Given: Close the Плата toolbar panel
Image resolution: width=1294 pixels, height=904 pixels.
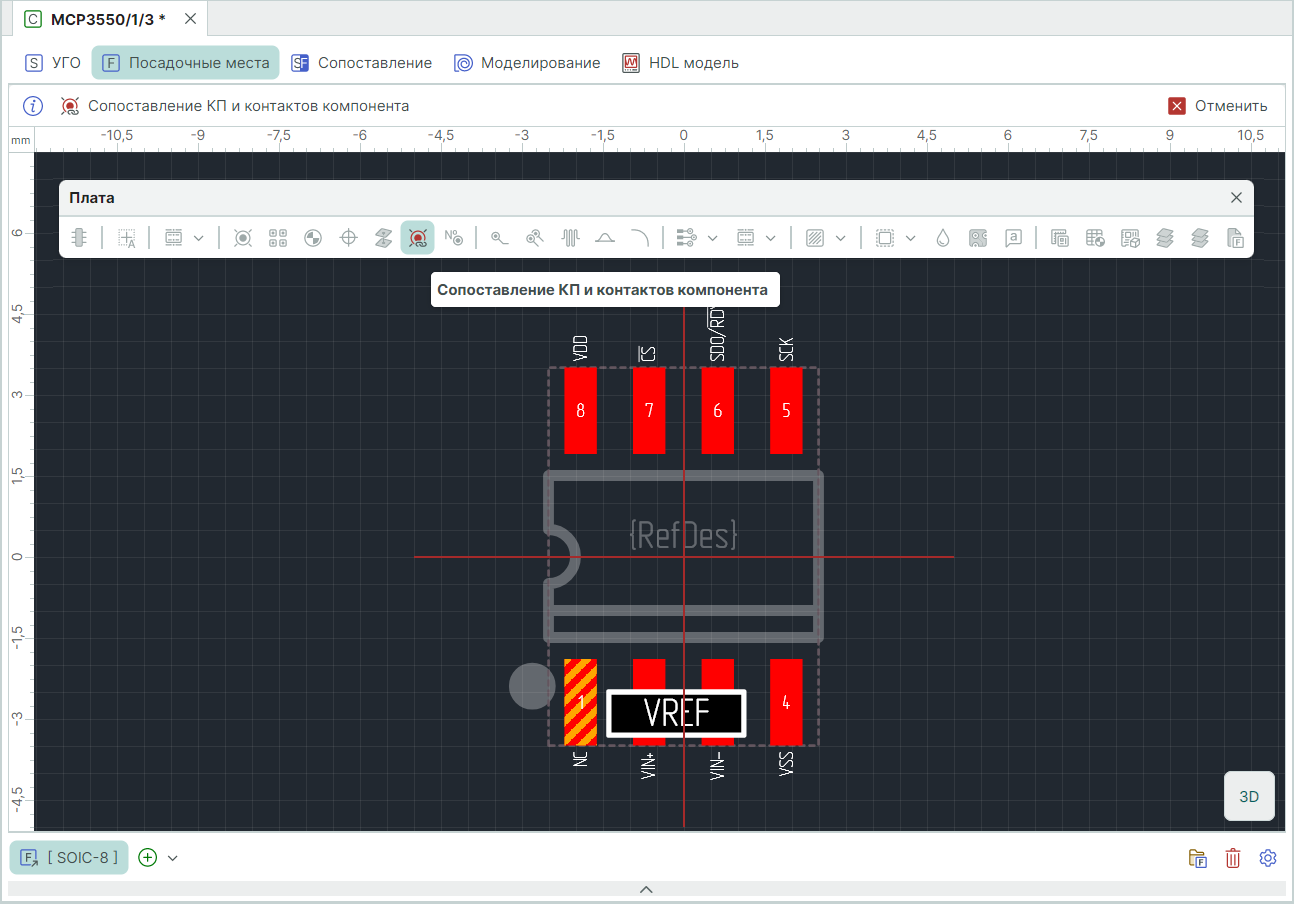Looking at the screenshot, I should 1236,198.
